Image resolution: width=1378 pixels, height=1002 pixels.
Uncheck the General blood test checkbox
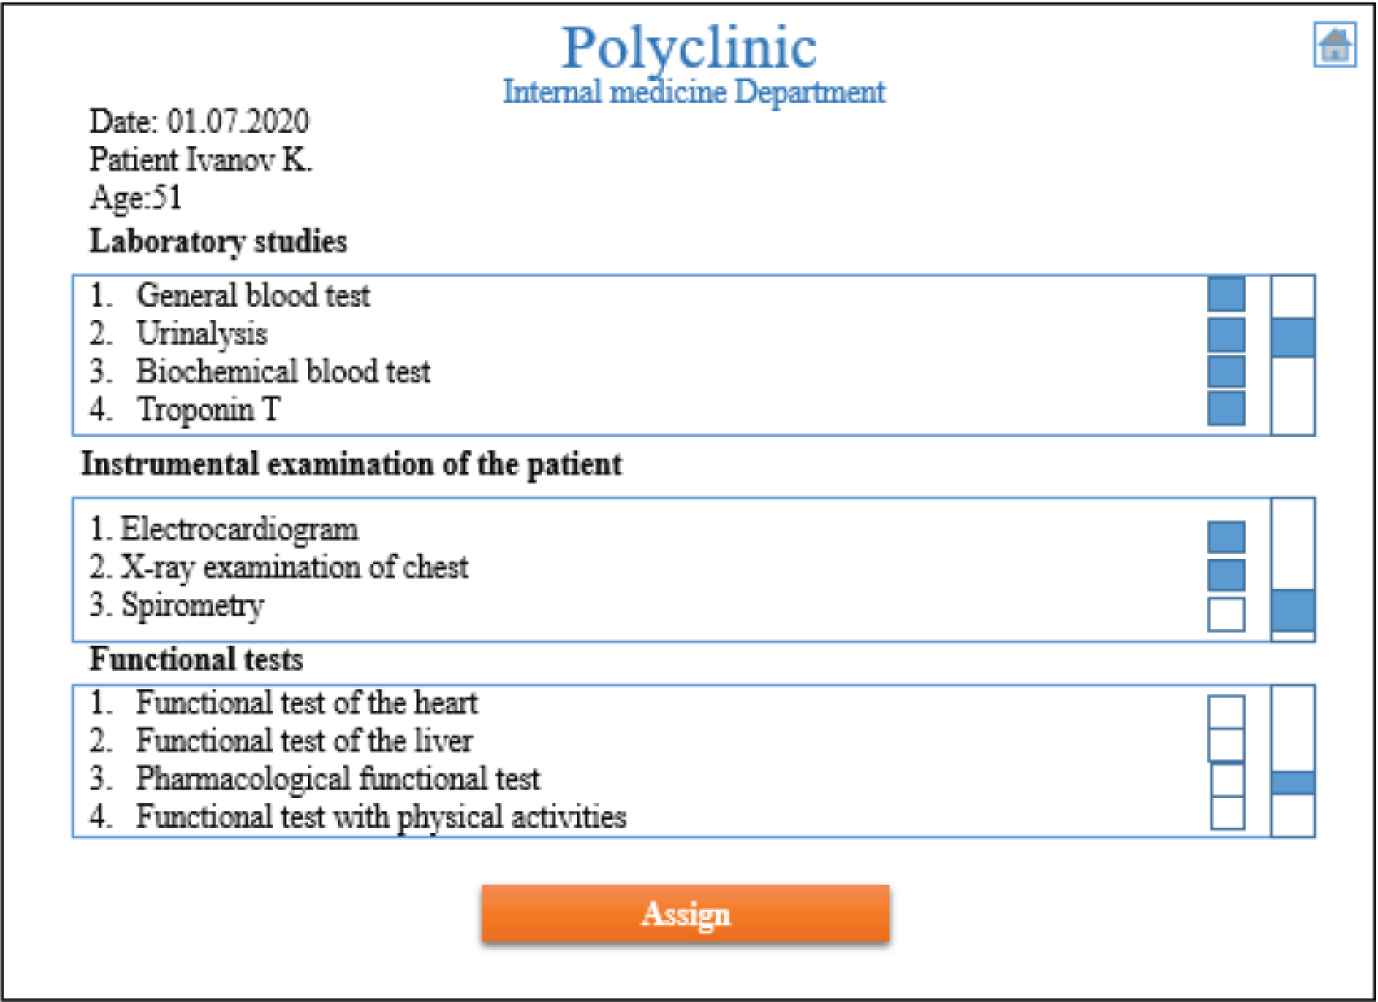click(1227, 294)
